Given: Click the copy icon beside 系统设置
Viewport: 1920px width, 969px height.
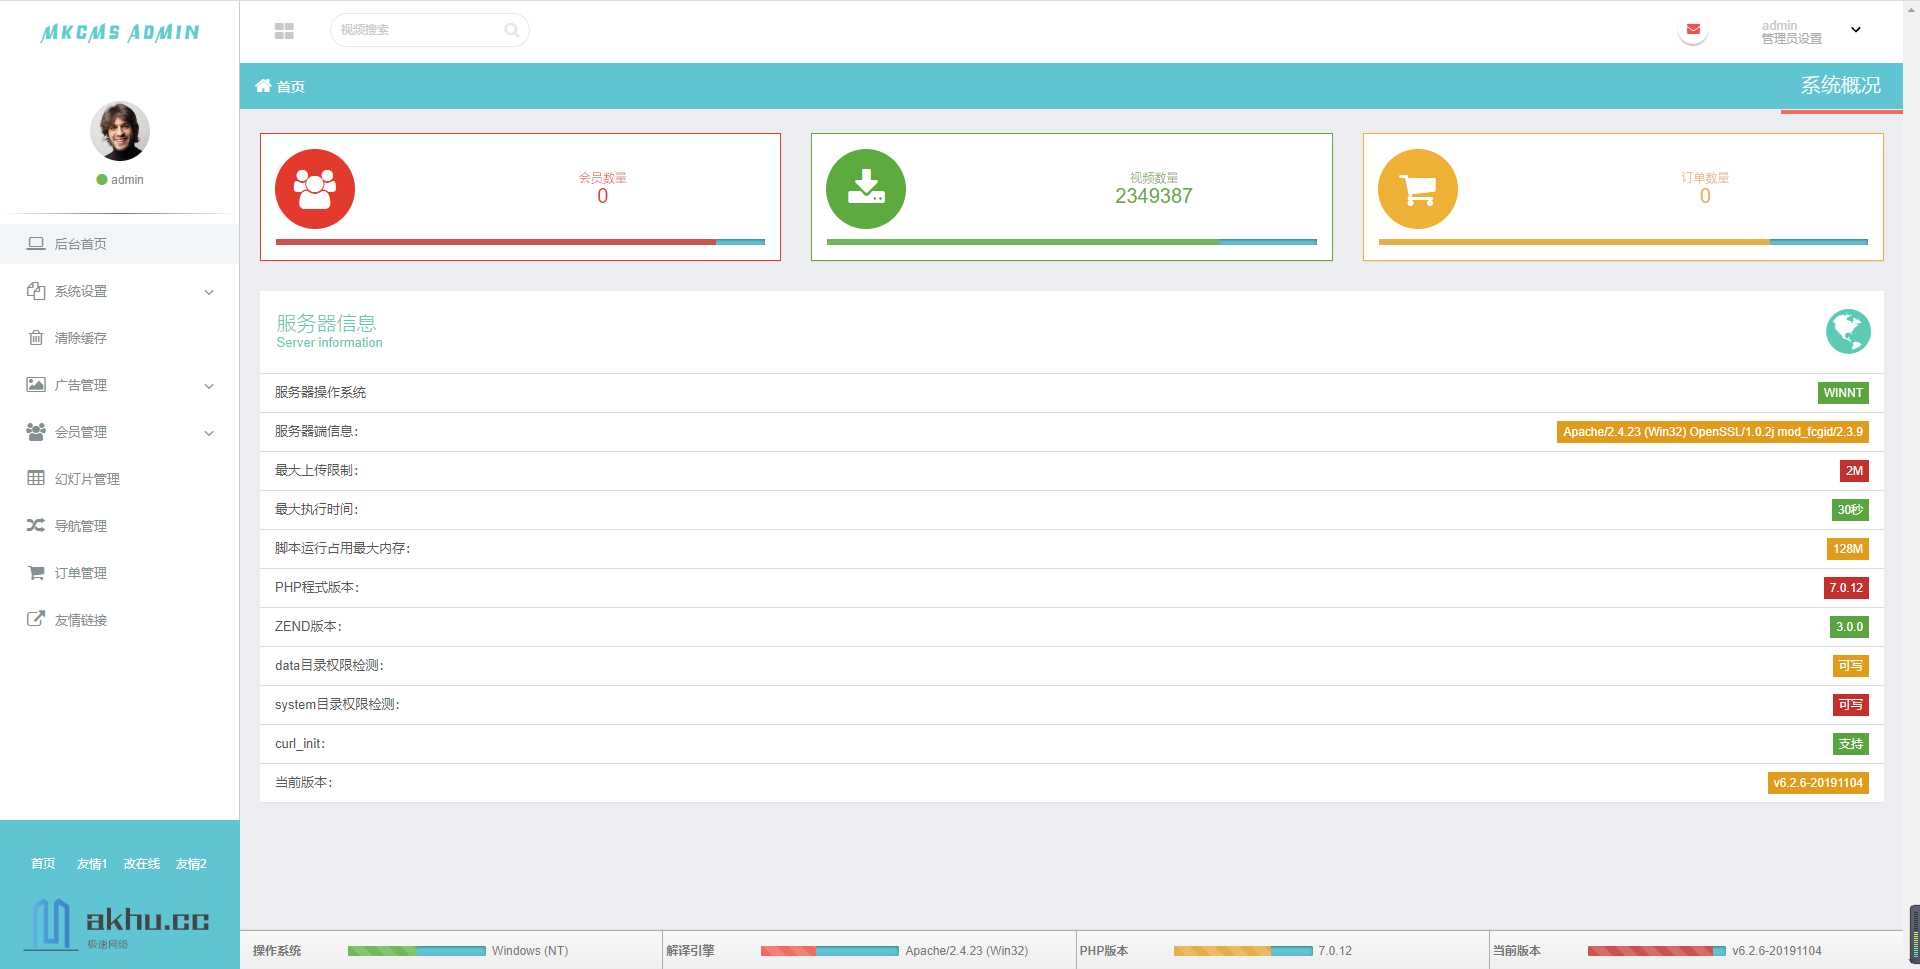Looking at the screenshot, I should [36, 291].
